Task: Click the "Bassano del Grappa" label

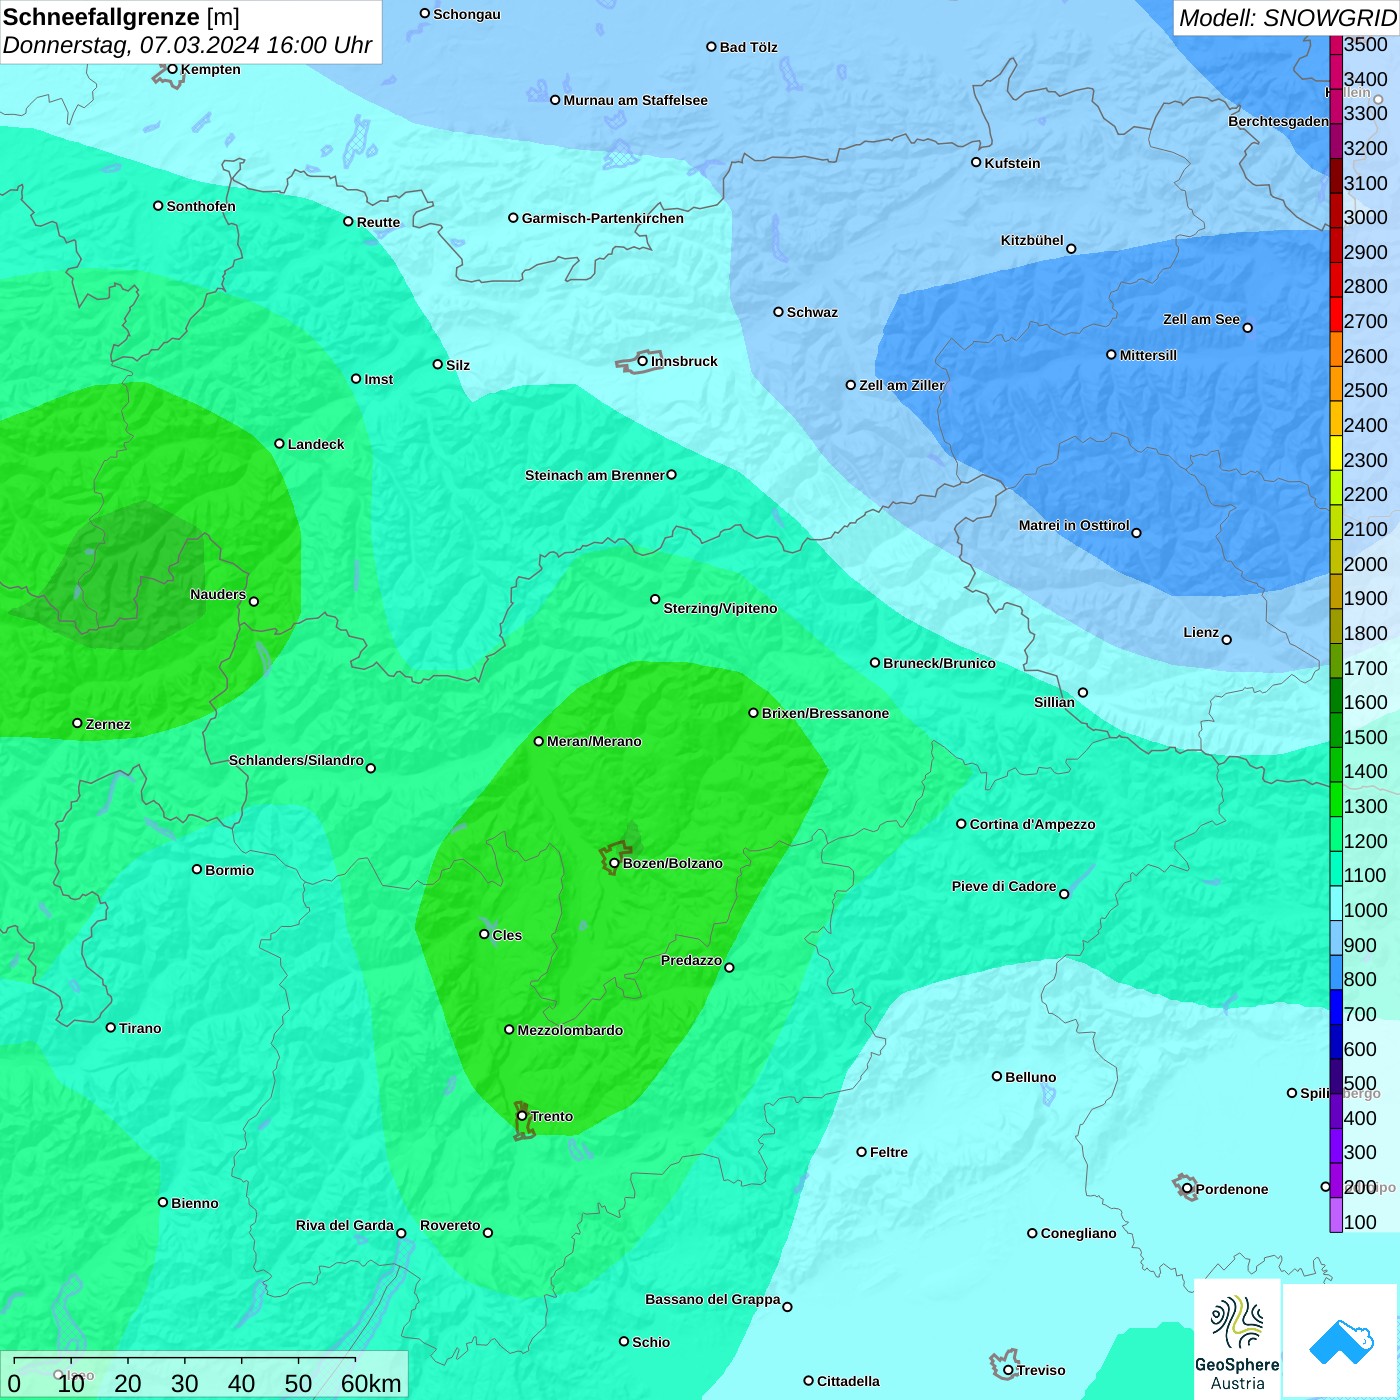Action: pos(713,1299)
